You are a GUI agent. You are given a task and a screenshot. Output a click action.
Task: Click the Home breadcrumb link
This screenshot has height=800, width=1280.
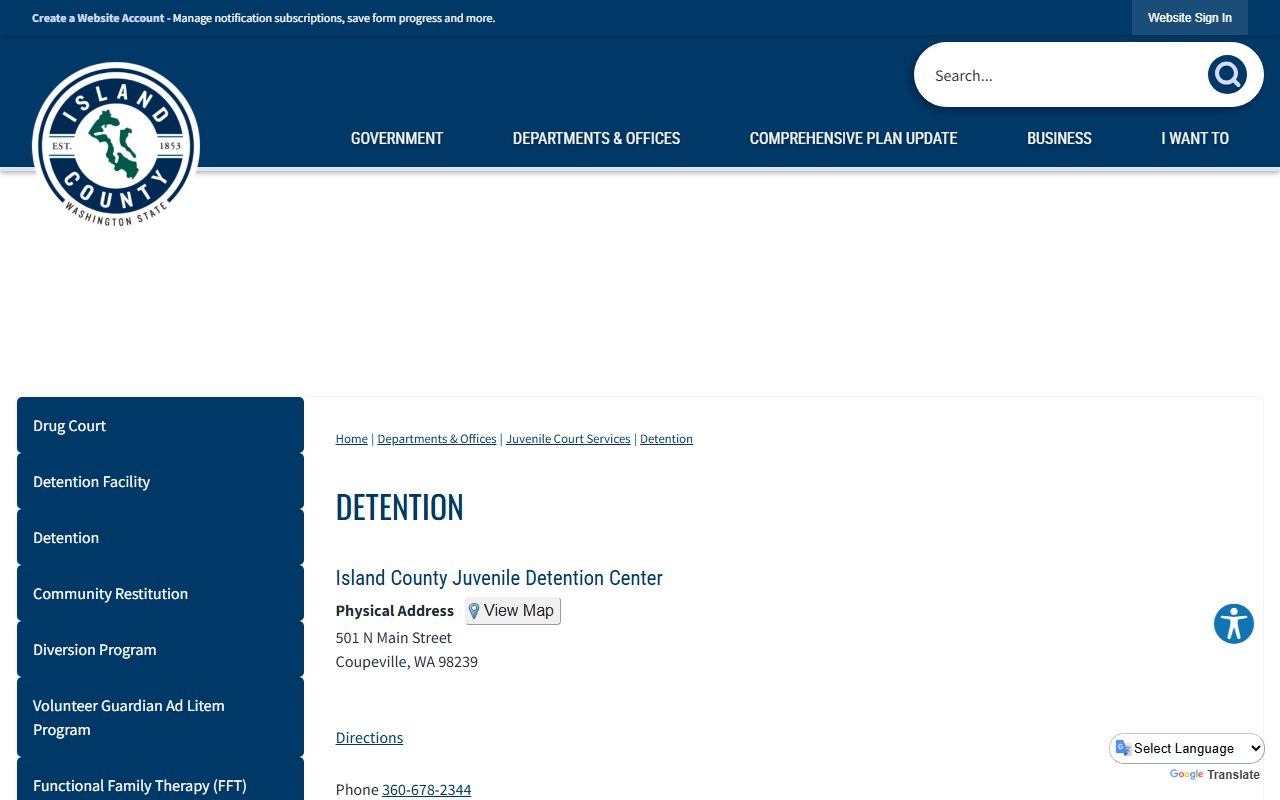coord(352,439)
